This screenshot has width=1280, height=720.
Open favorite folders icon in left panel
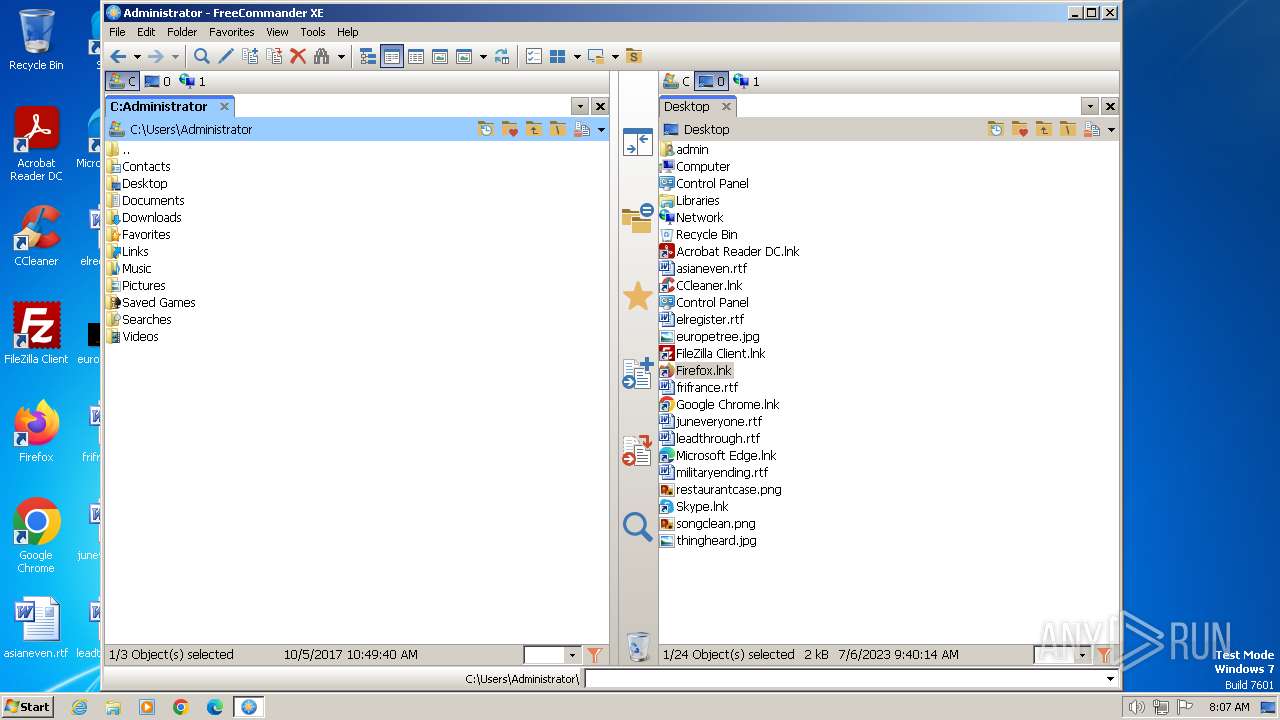pos(510,129)
